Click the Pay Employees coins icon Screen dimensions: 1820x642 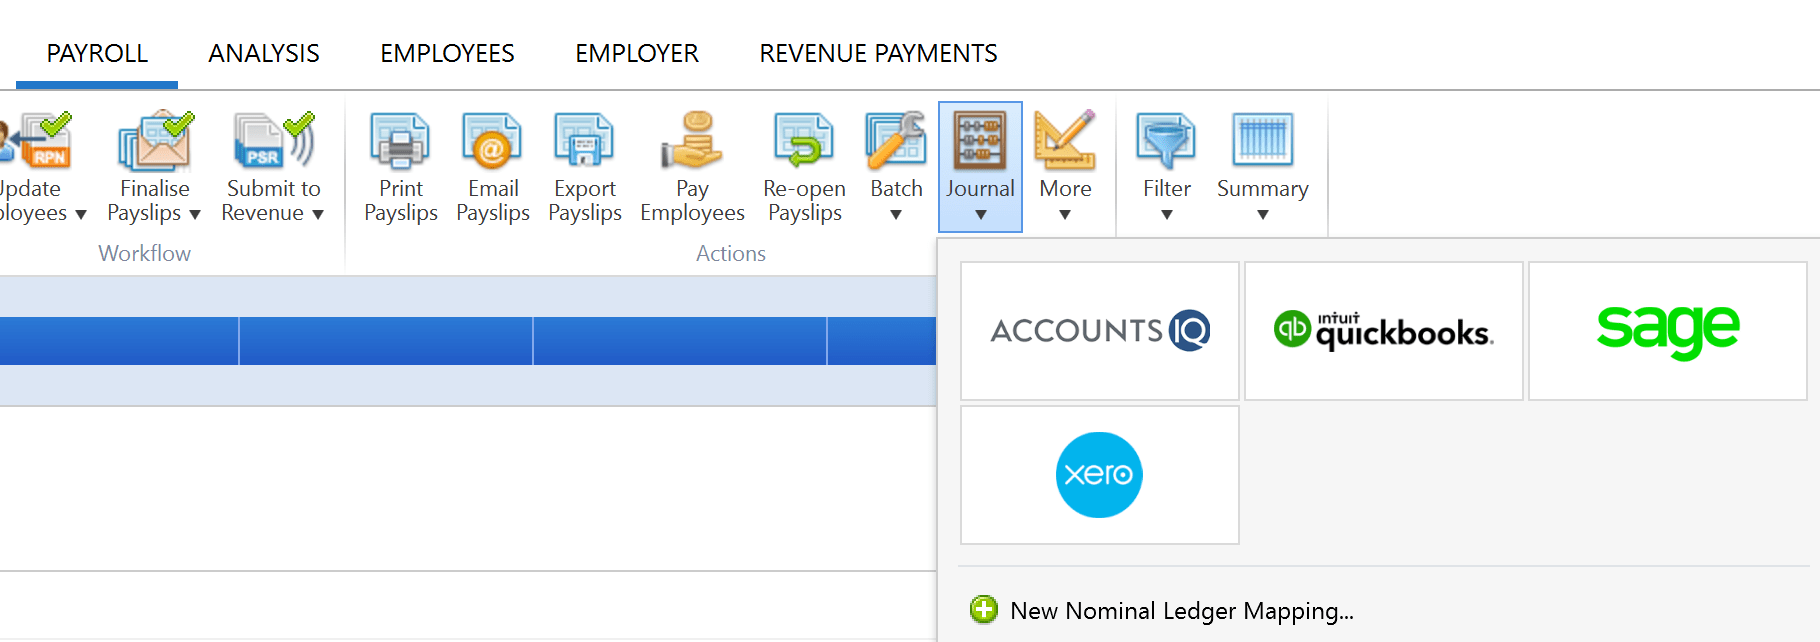click(x=692, y=140)
